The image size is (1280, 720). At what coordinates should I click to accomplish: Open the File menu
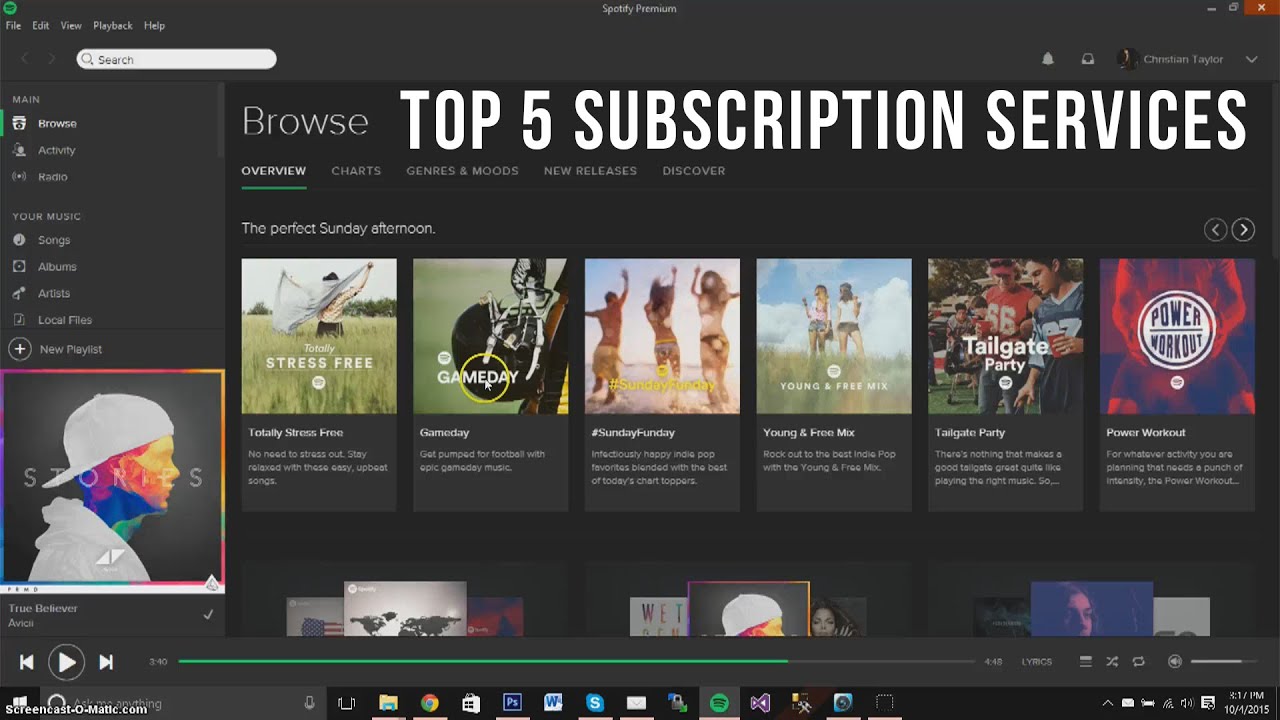click(13, 25)
